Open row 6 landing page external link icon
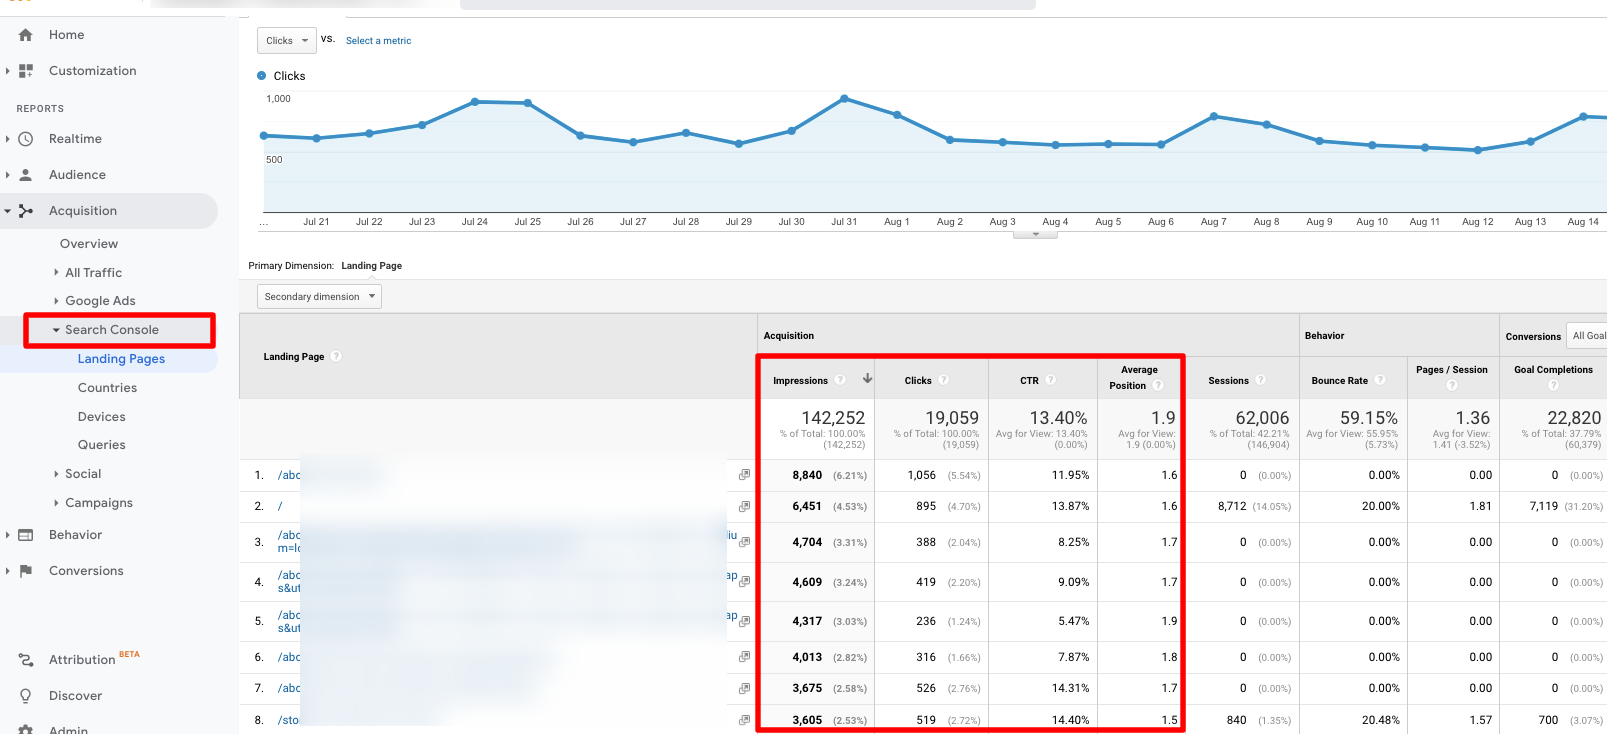1607x734 pixels. (744, 657)
